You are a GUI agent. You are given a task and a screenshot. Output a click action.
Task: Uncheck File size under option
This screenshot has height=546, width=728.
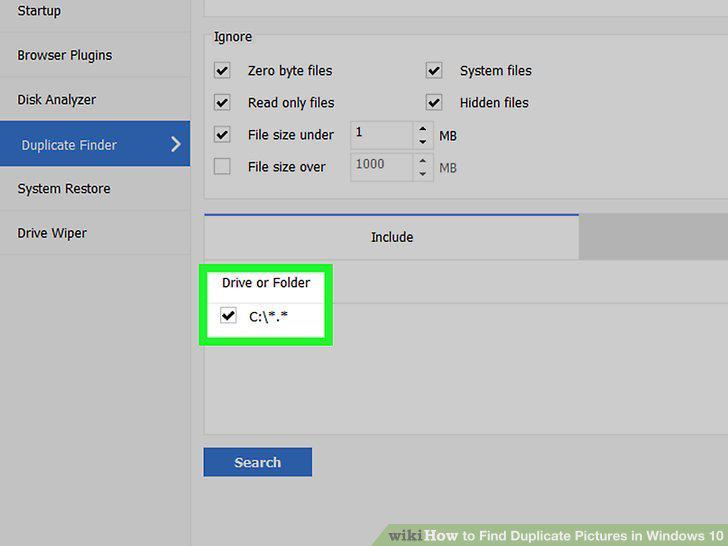222,135
